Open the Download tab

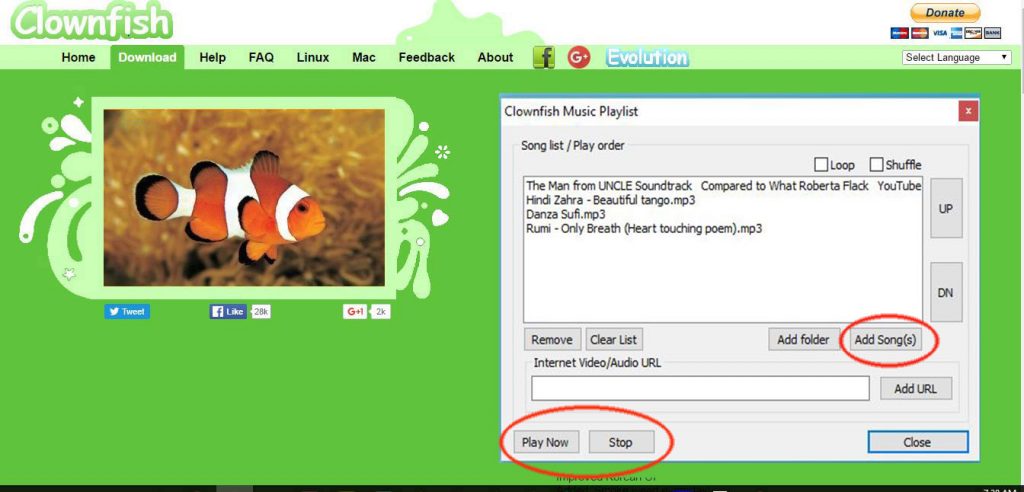pyautogui.click(x=148, y=57)
